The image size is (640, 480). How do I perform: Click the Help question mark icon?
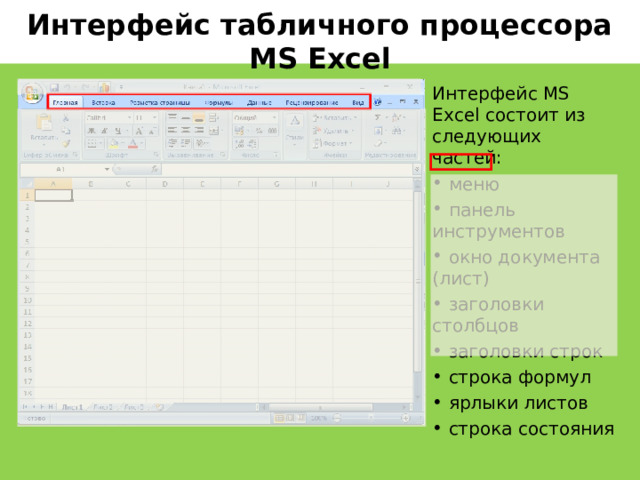(378, 102)
